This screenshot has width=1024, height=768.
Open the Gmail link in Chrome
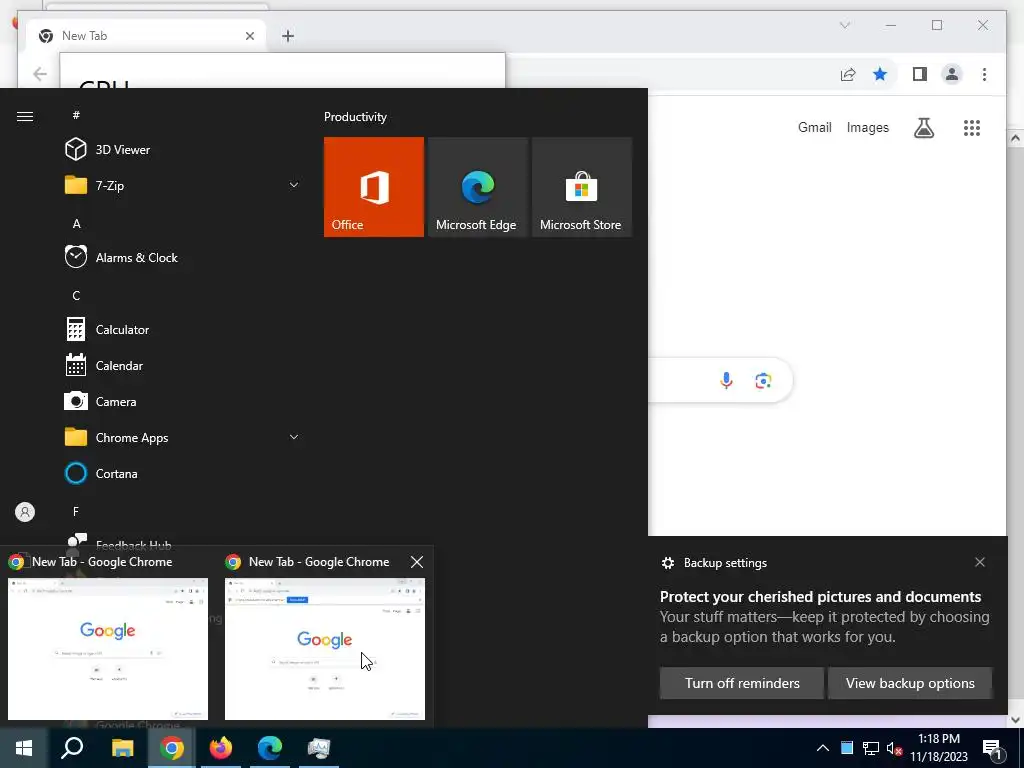[814, 127]
